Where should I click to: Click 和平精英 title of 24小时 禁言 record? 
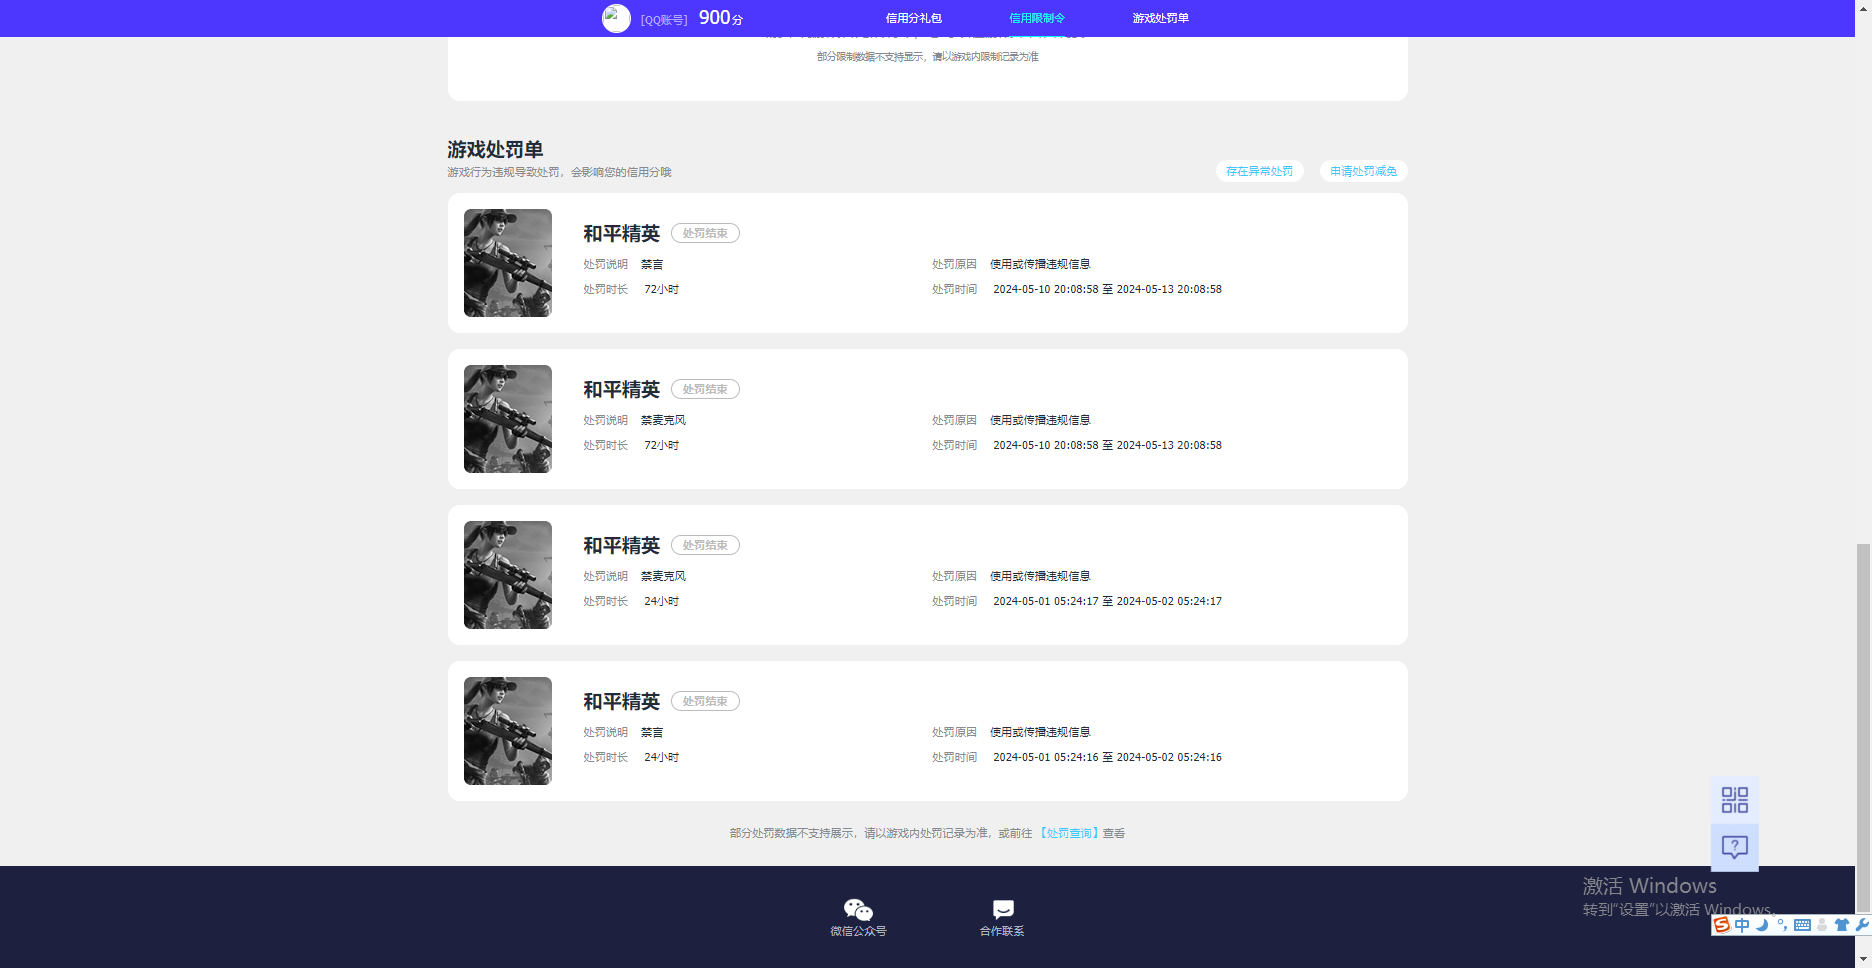click(x=622, y=701)
